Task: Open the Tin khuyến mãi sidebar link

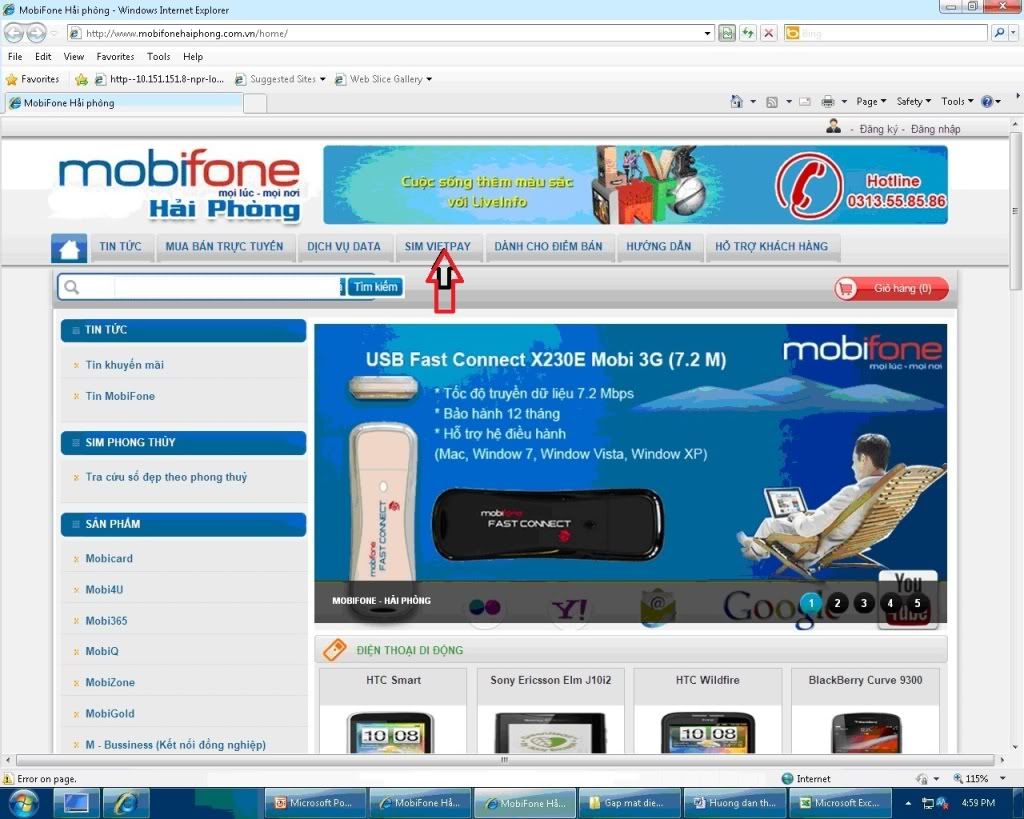Action: click(125, 365)
